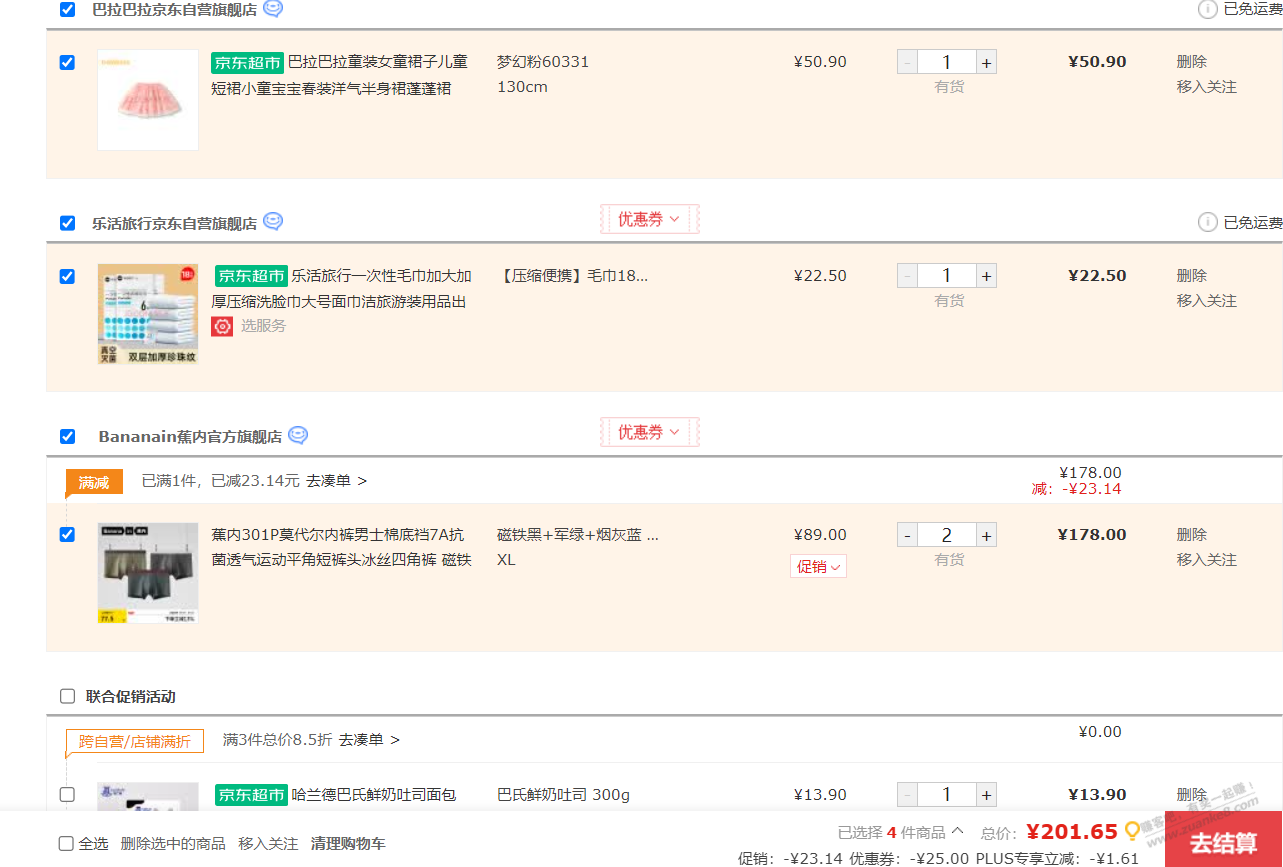Decrease quantity of 蕉内 underwear
1283x867 pixels.
tap(907, 535)
